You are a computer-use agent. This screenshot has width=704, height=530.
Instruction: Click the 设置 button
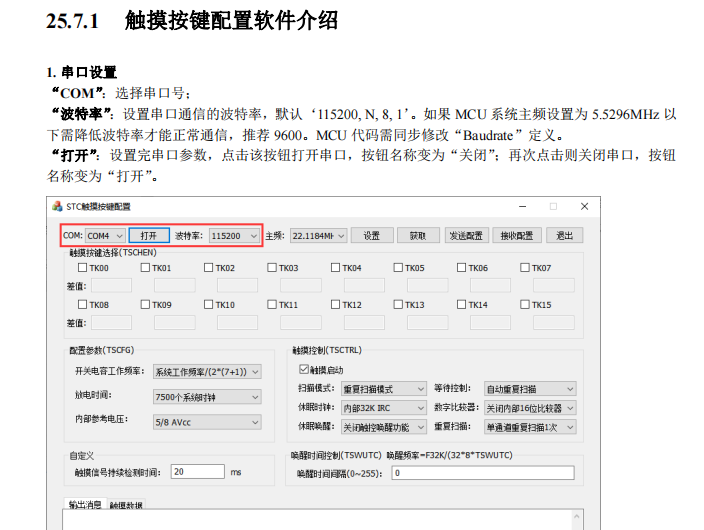pos(371,236)
